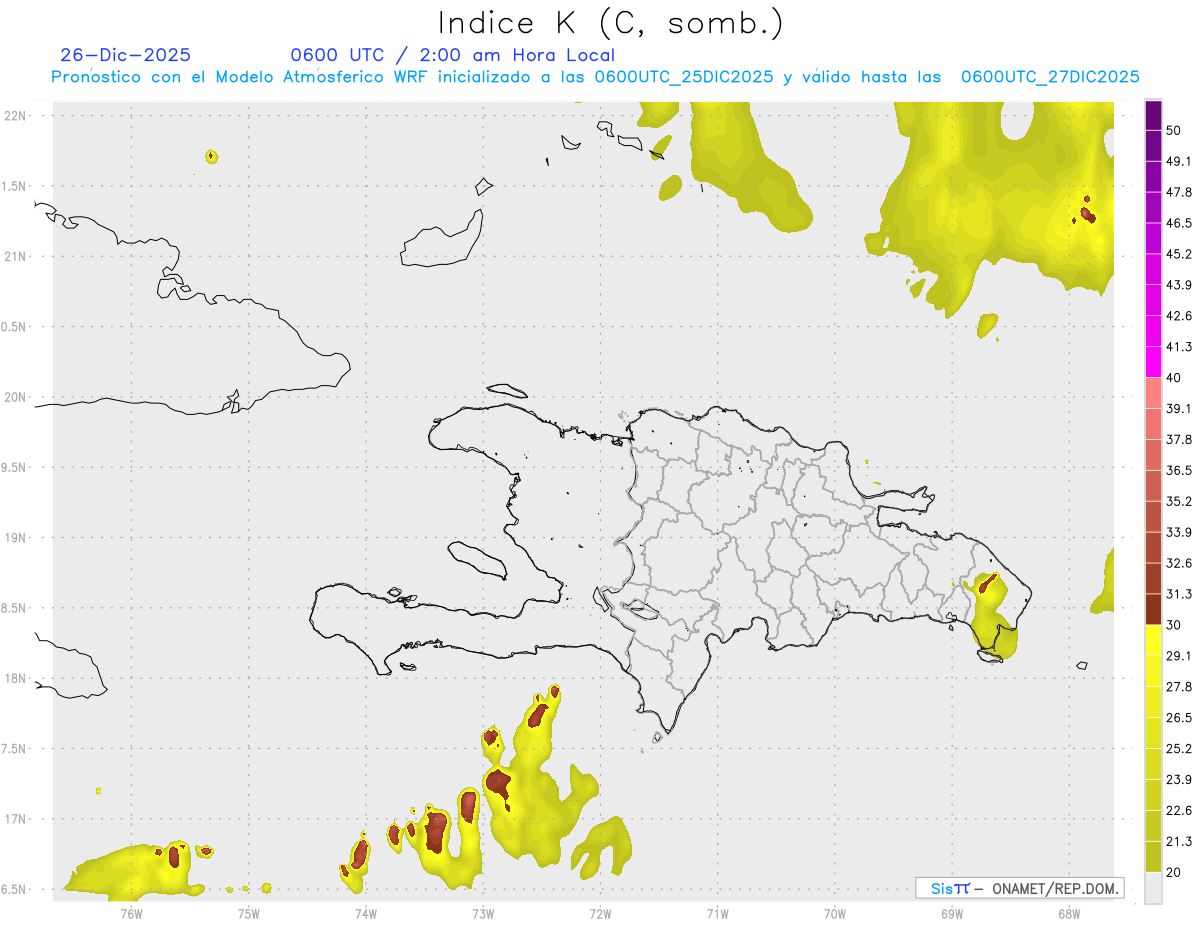Click the longitude axis label "75W"

tap(248, 913)
